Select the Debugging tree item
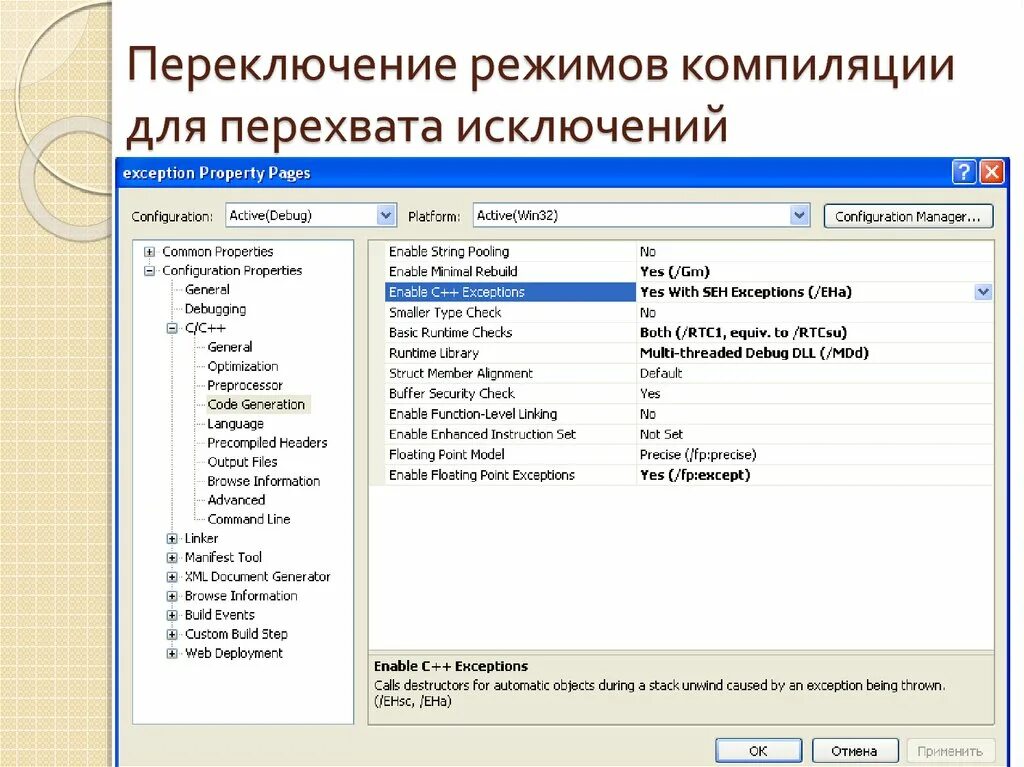Image resolution: width=1024 pixels, height=767 pixels. coord(216,309)
